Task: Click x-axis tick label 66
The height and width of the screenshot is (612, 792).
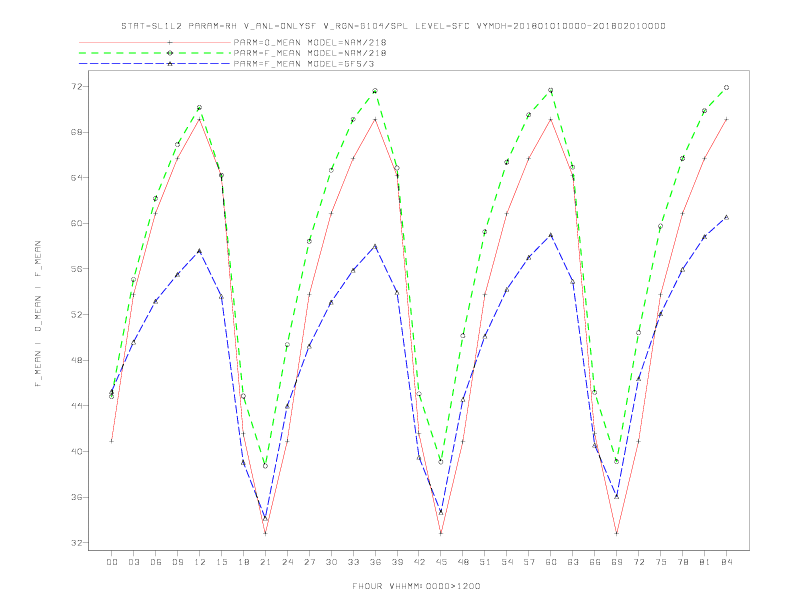Action: [x=595, y=562]
